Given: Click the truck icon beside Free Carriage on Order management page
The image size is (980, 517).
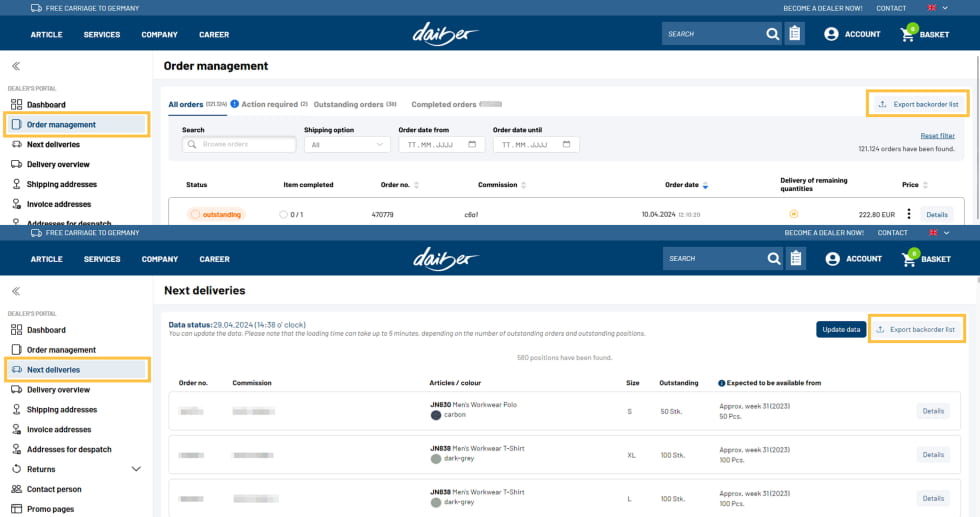Looking at the screenshot, I should point(36,8).
